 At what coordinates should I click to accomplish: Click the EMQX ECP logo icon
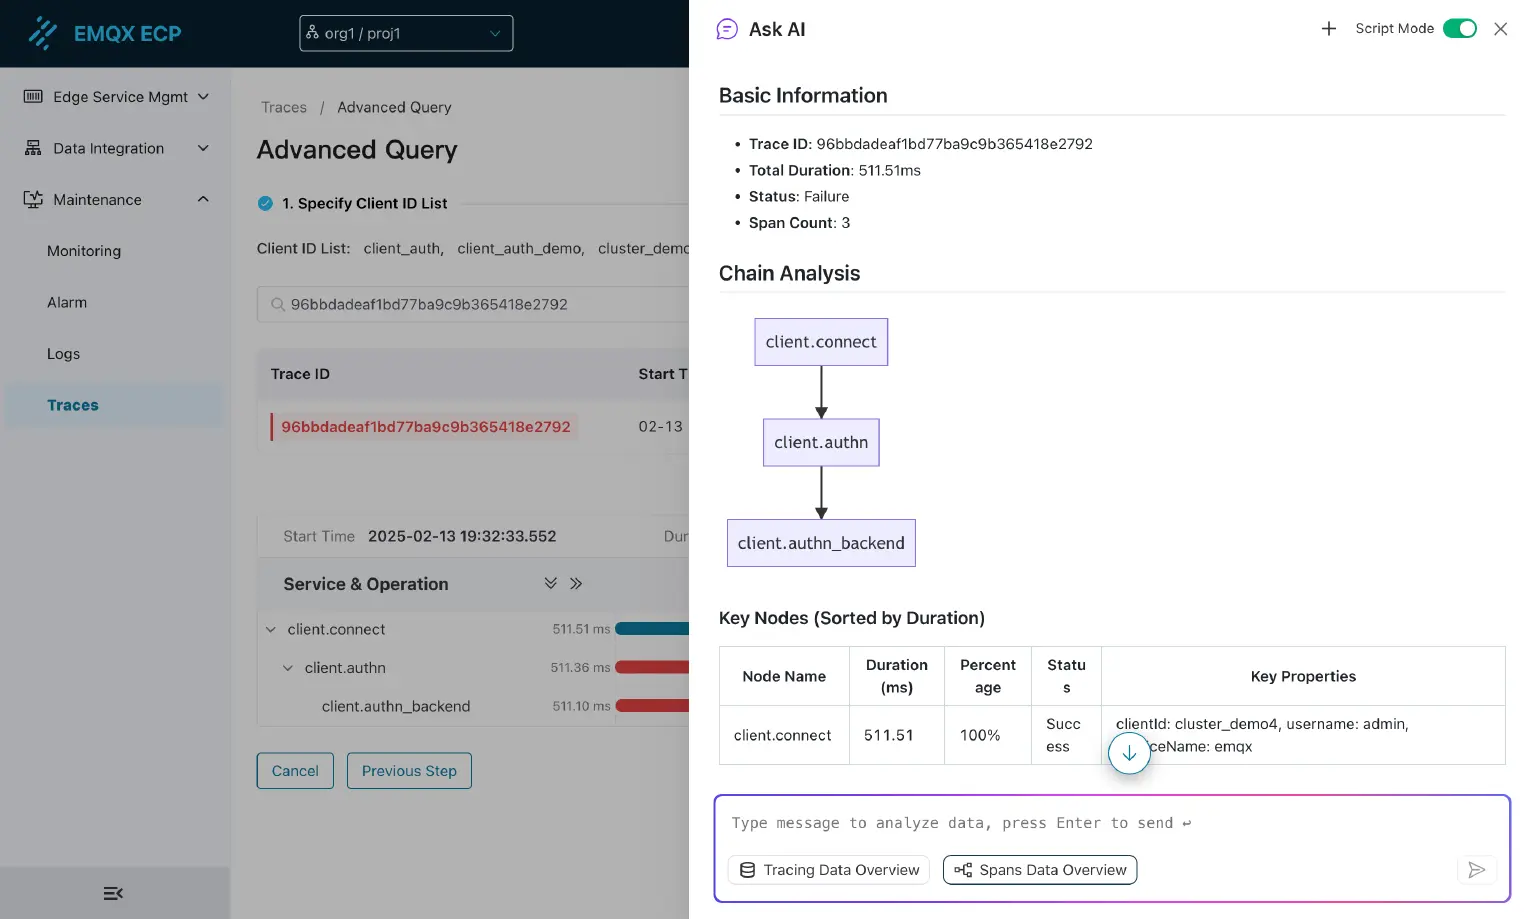pos(42,33)
